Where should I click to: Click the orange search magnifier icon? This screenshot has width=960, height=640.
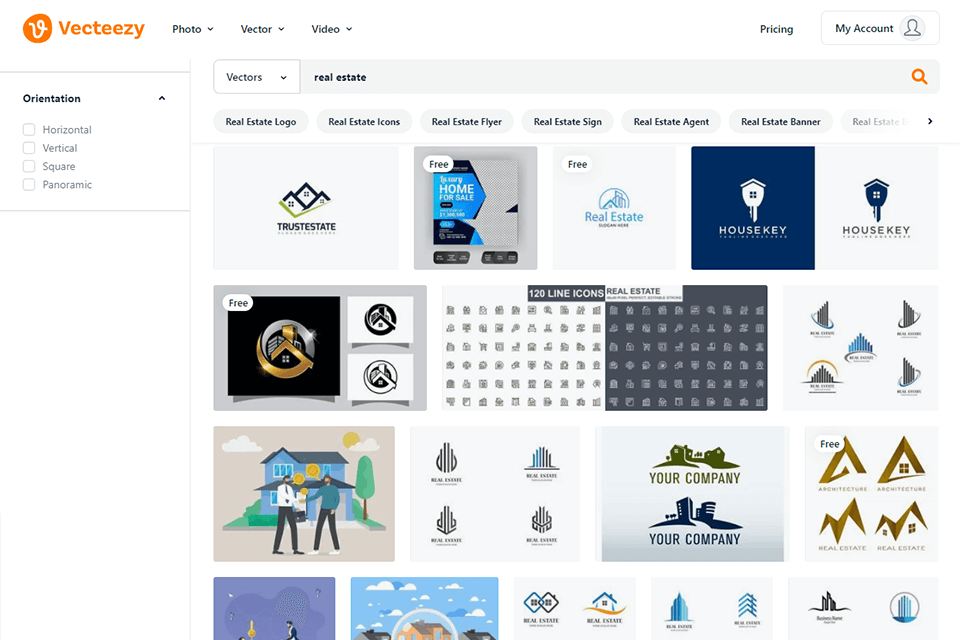tap(919, 77)
